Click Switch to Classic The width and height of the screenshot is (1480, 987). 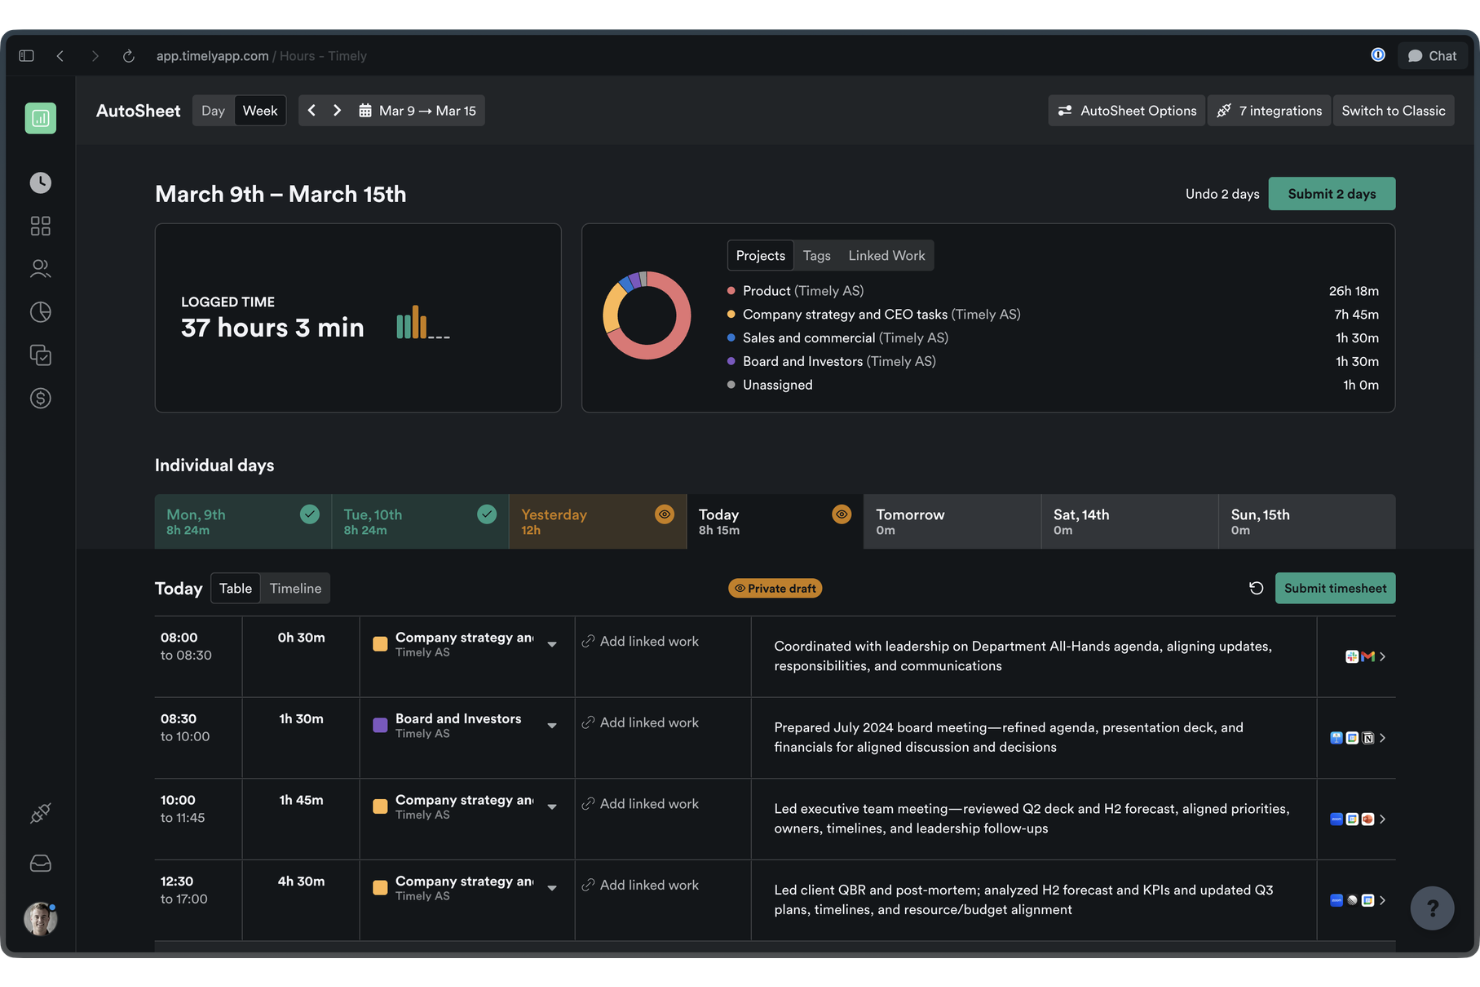click(1393, 110)
